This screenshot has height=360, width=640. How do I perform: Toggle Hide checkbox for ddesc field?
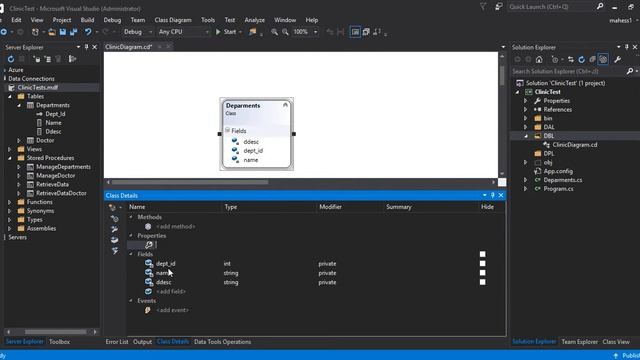pyautogui.click(x=482, y=282)
